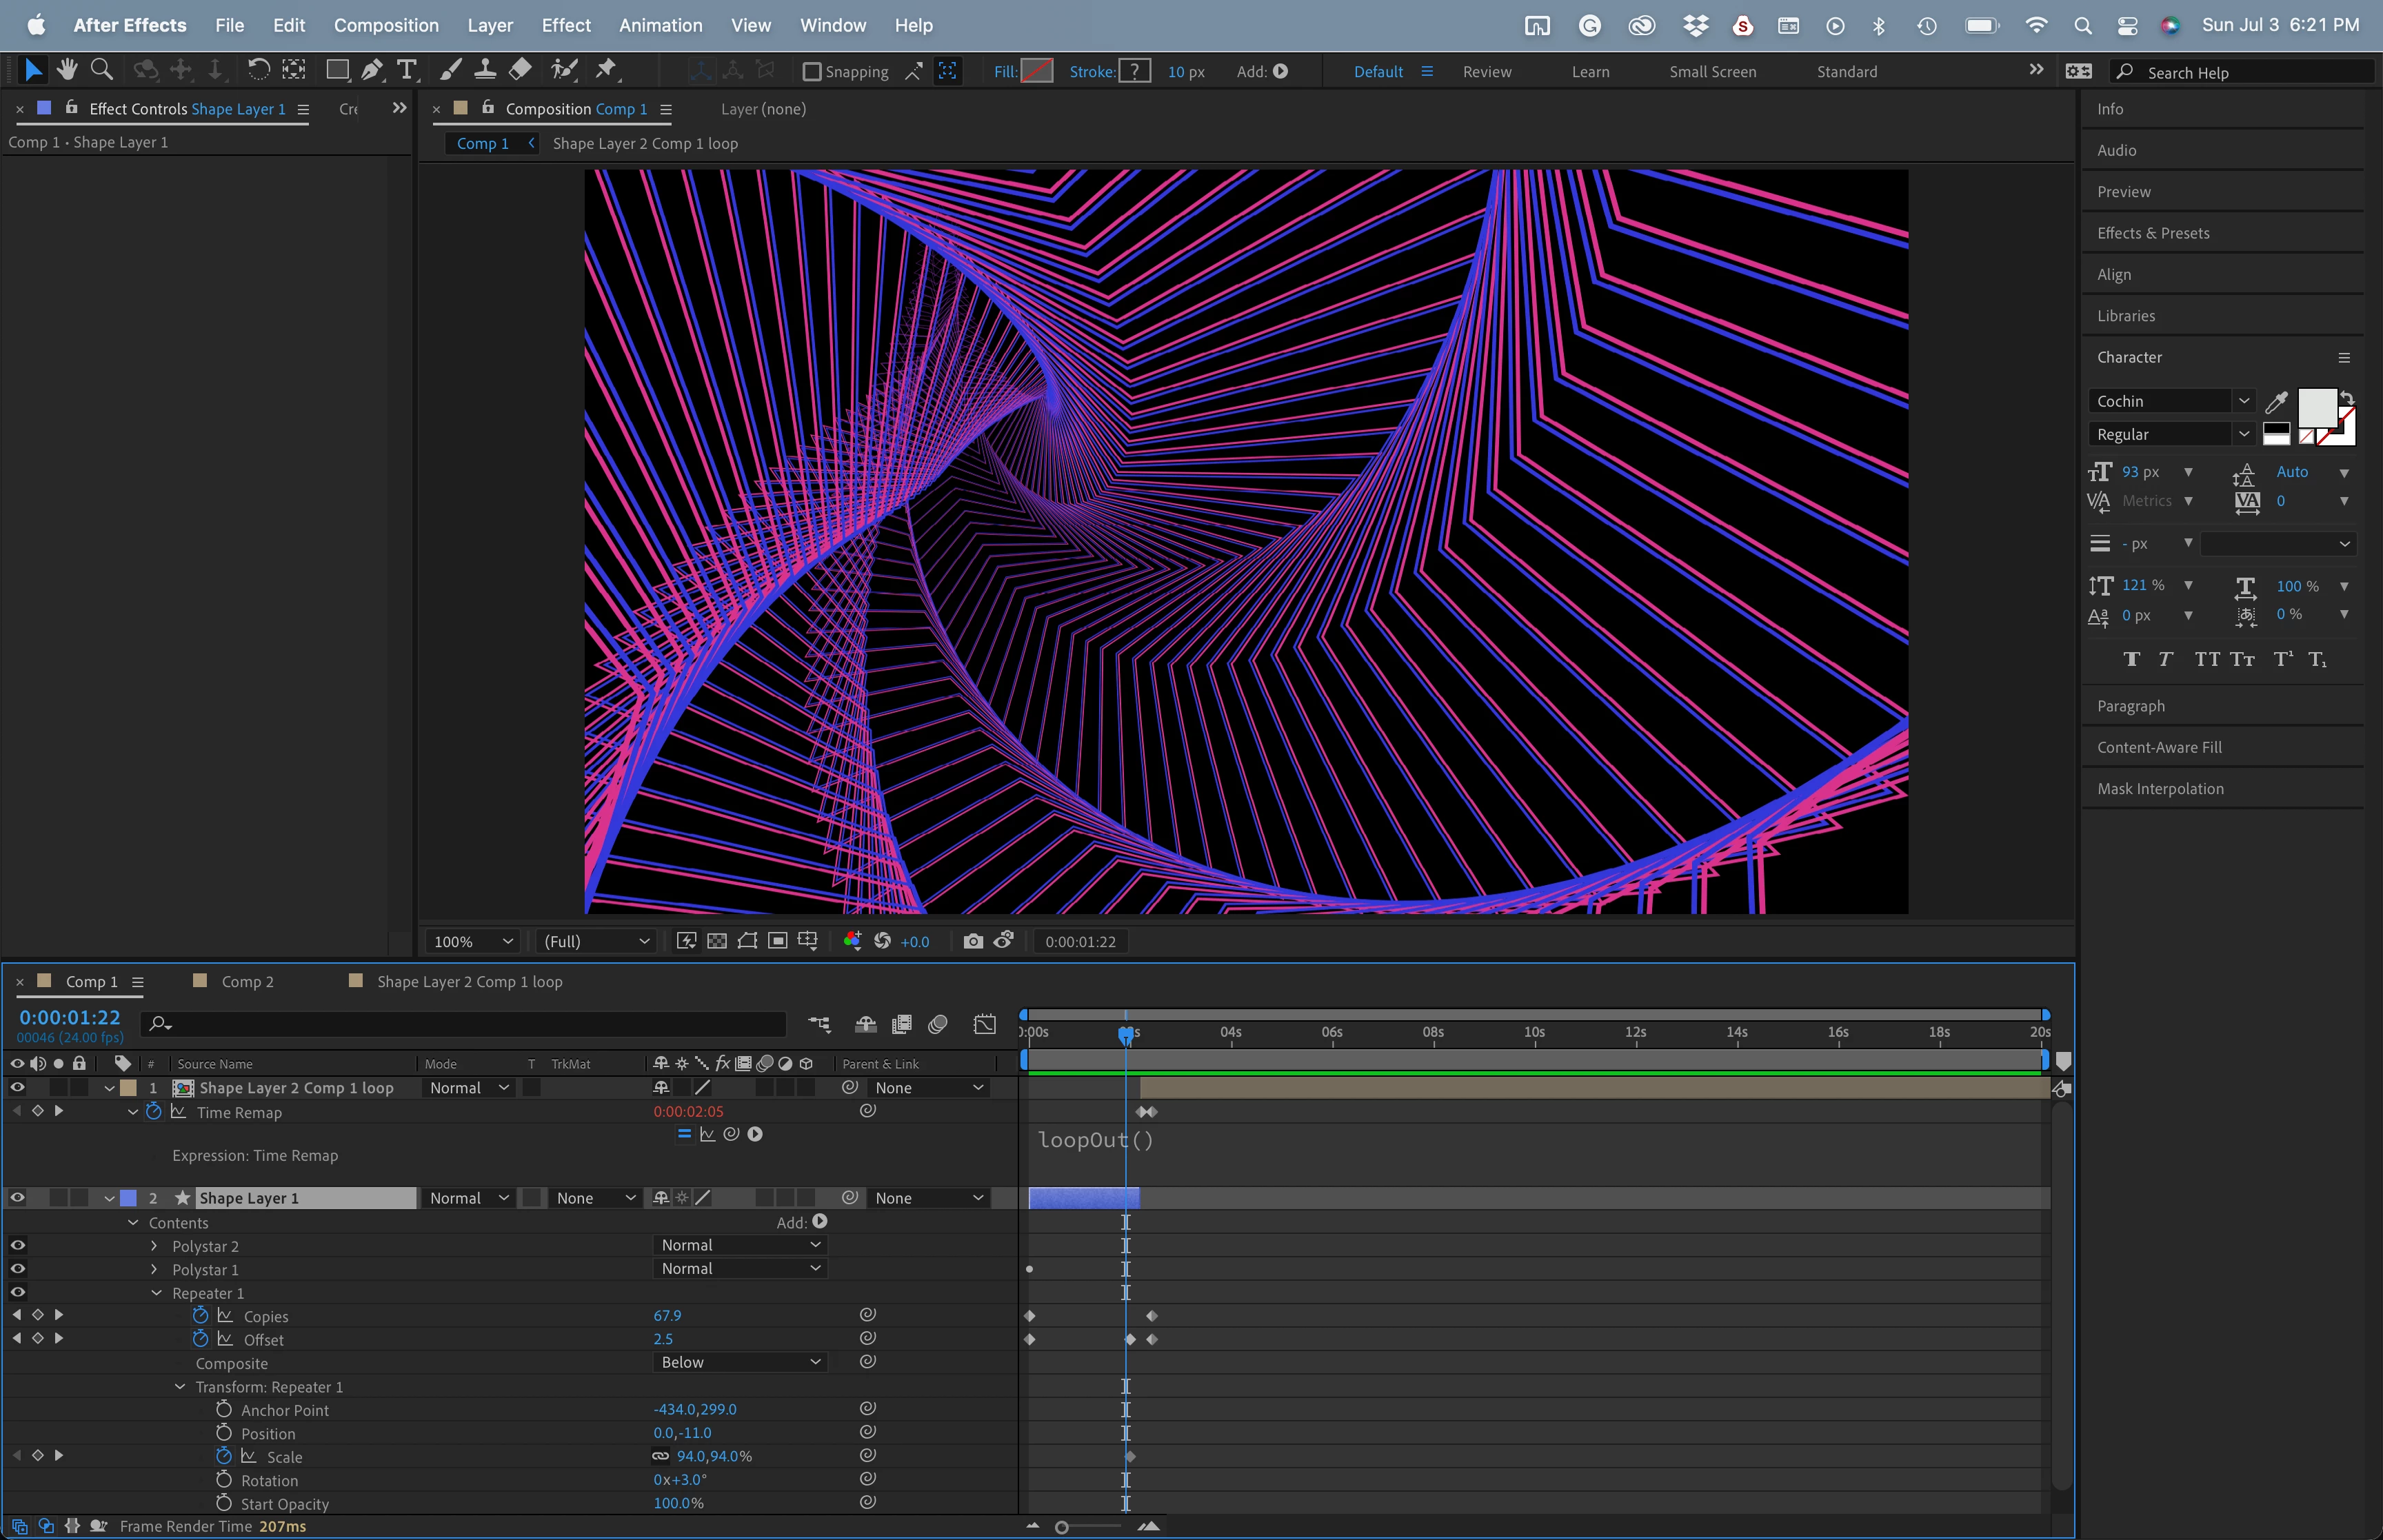This screenshot has width=2383, height=1540.
Task: Choose the Hand tool
Action: (x=67, y=70)
